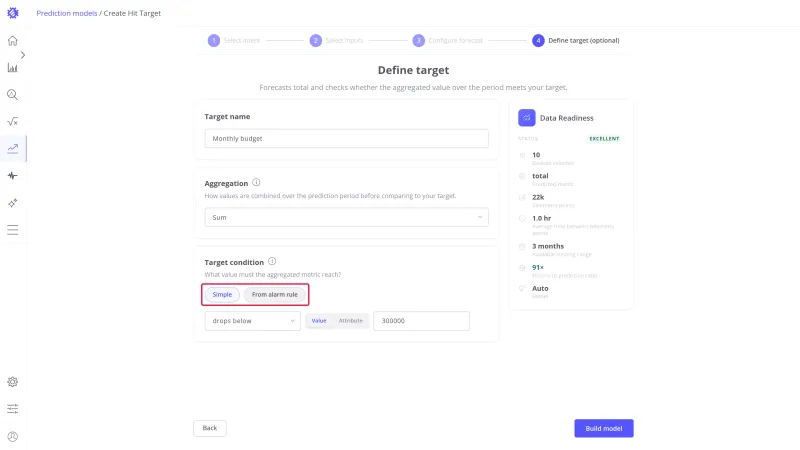Show Aggregation info tooltip icon
This screenshot has width=800, height=450.
[256, 183]
